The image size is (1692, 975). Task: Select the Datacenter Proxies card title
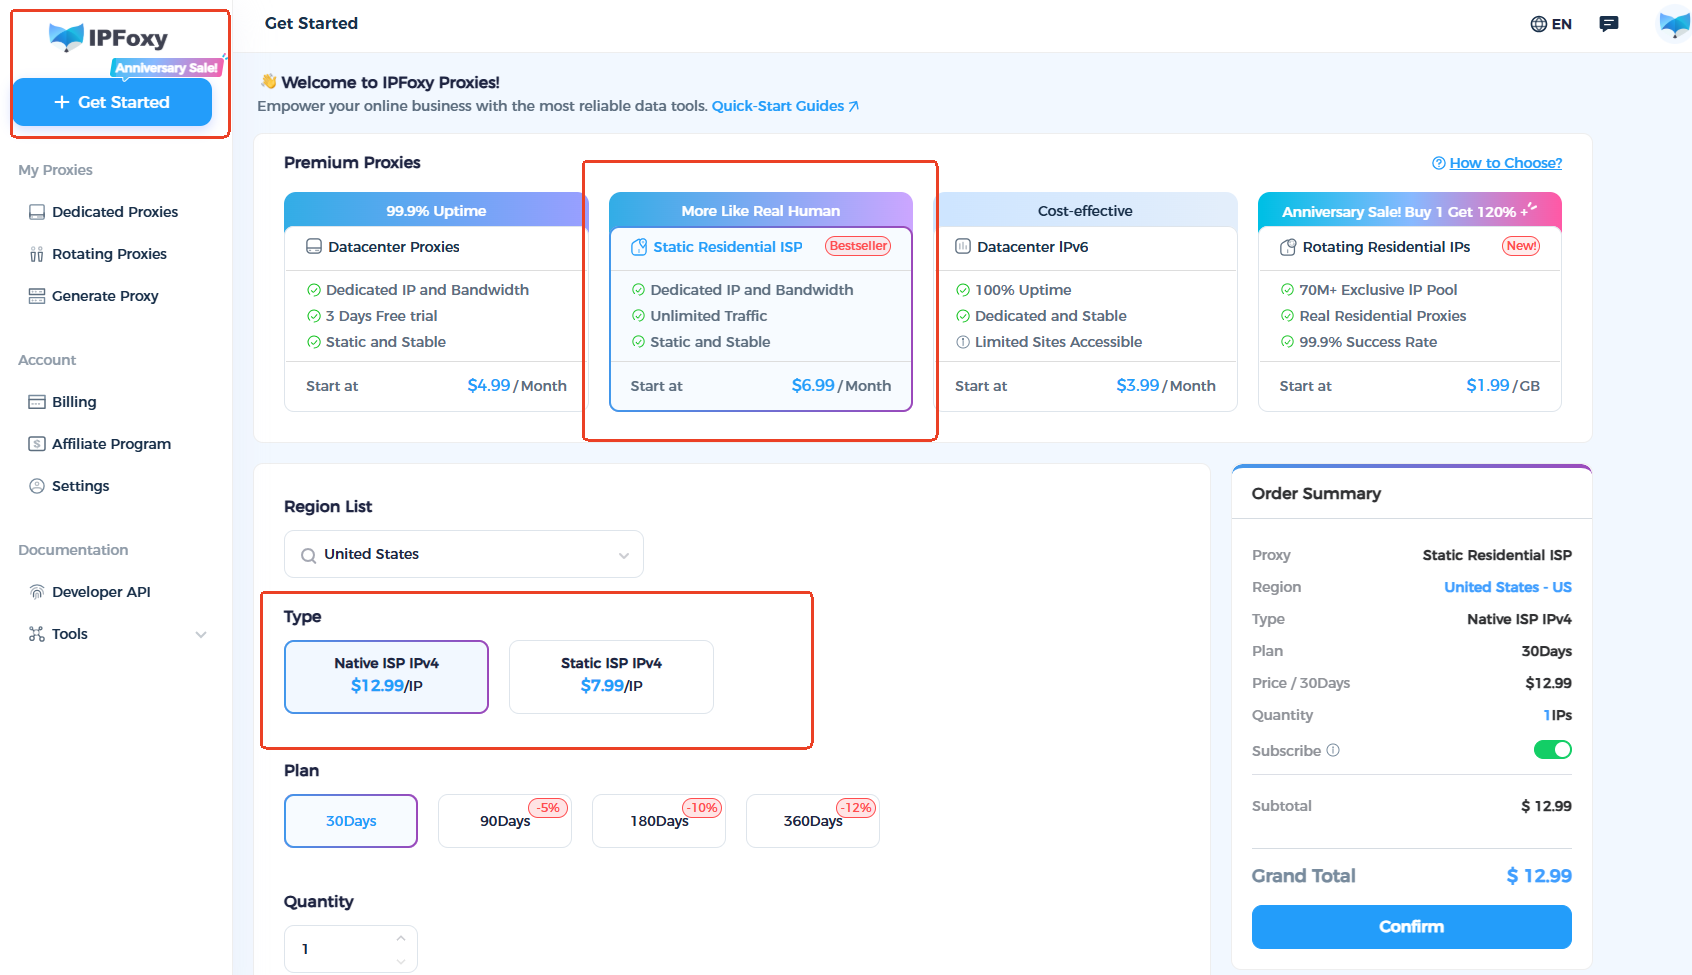(x=394, y=246)
